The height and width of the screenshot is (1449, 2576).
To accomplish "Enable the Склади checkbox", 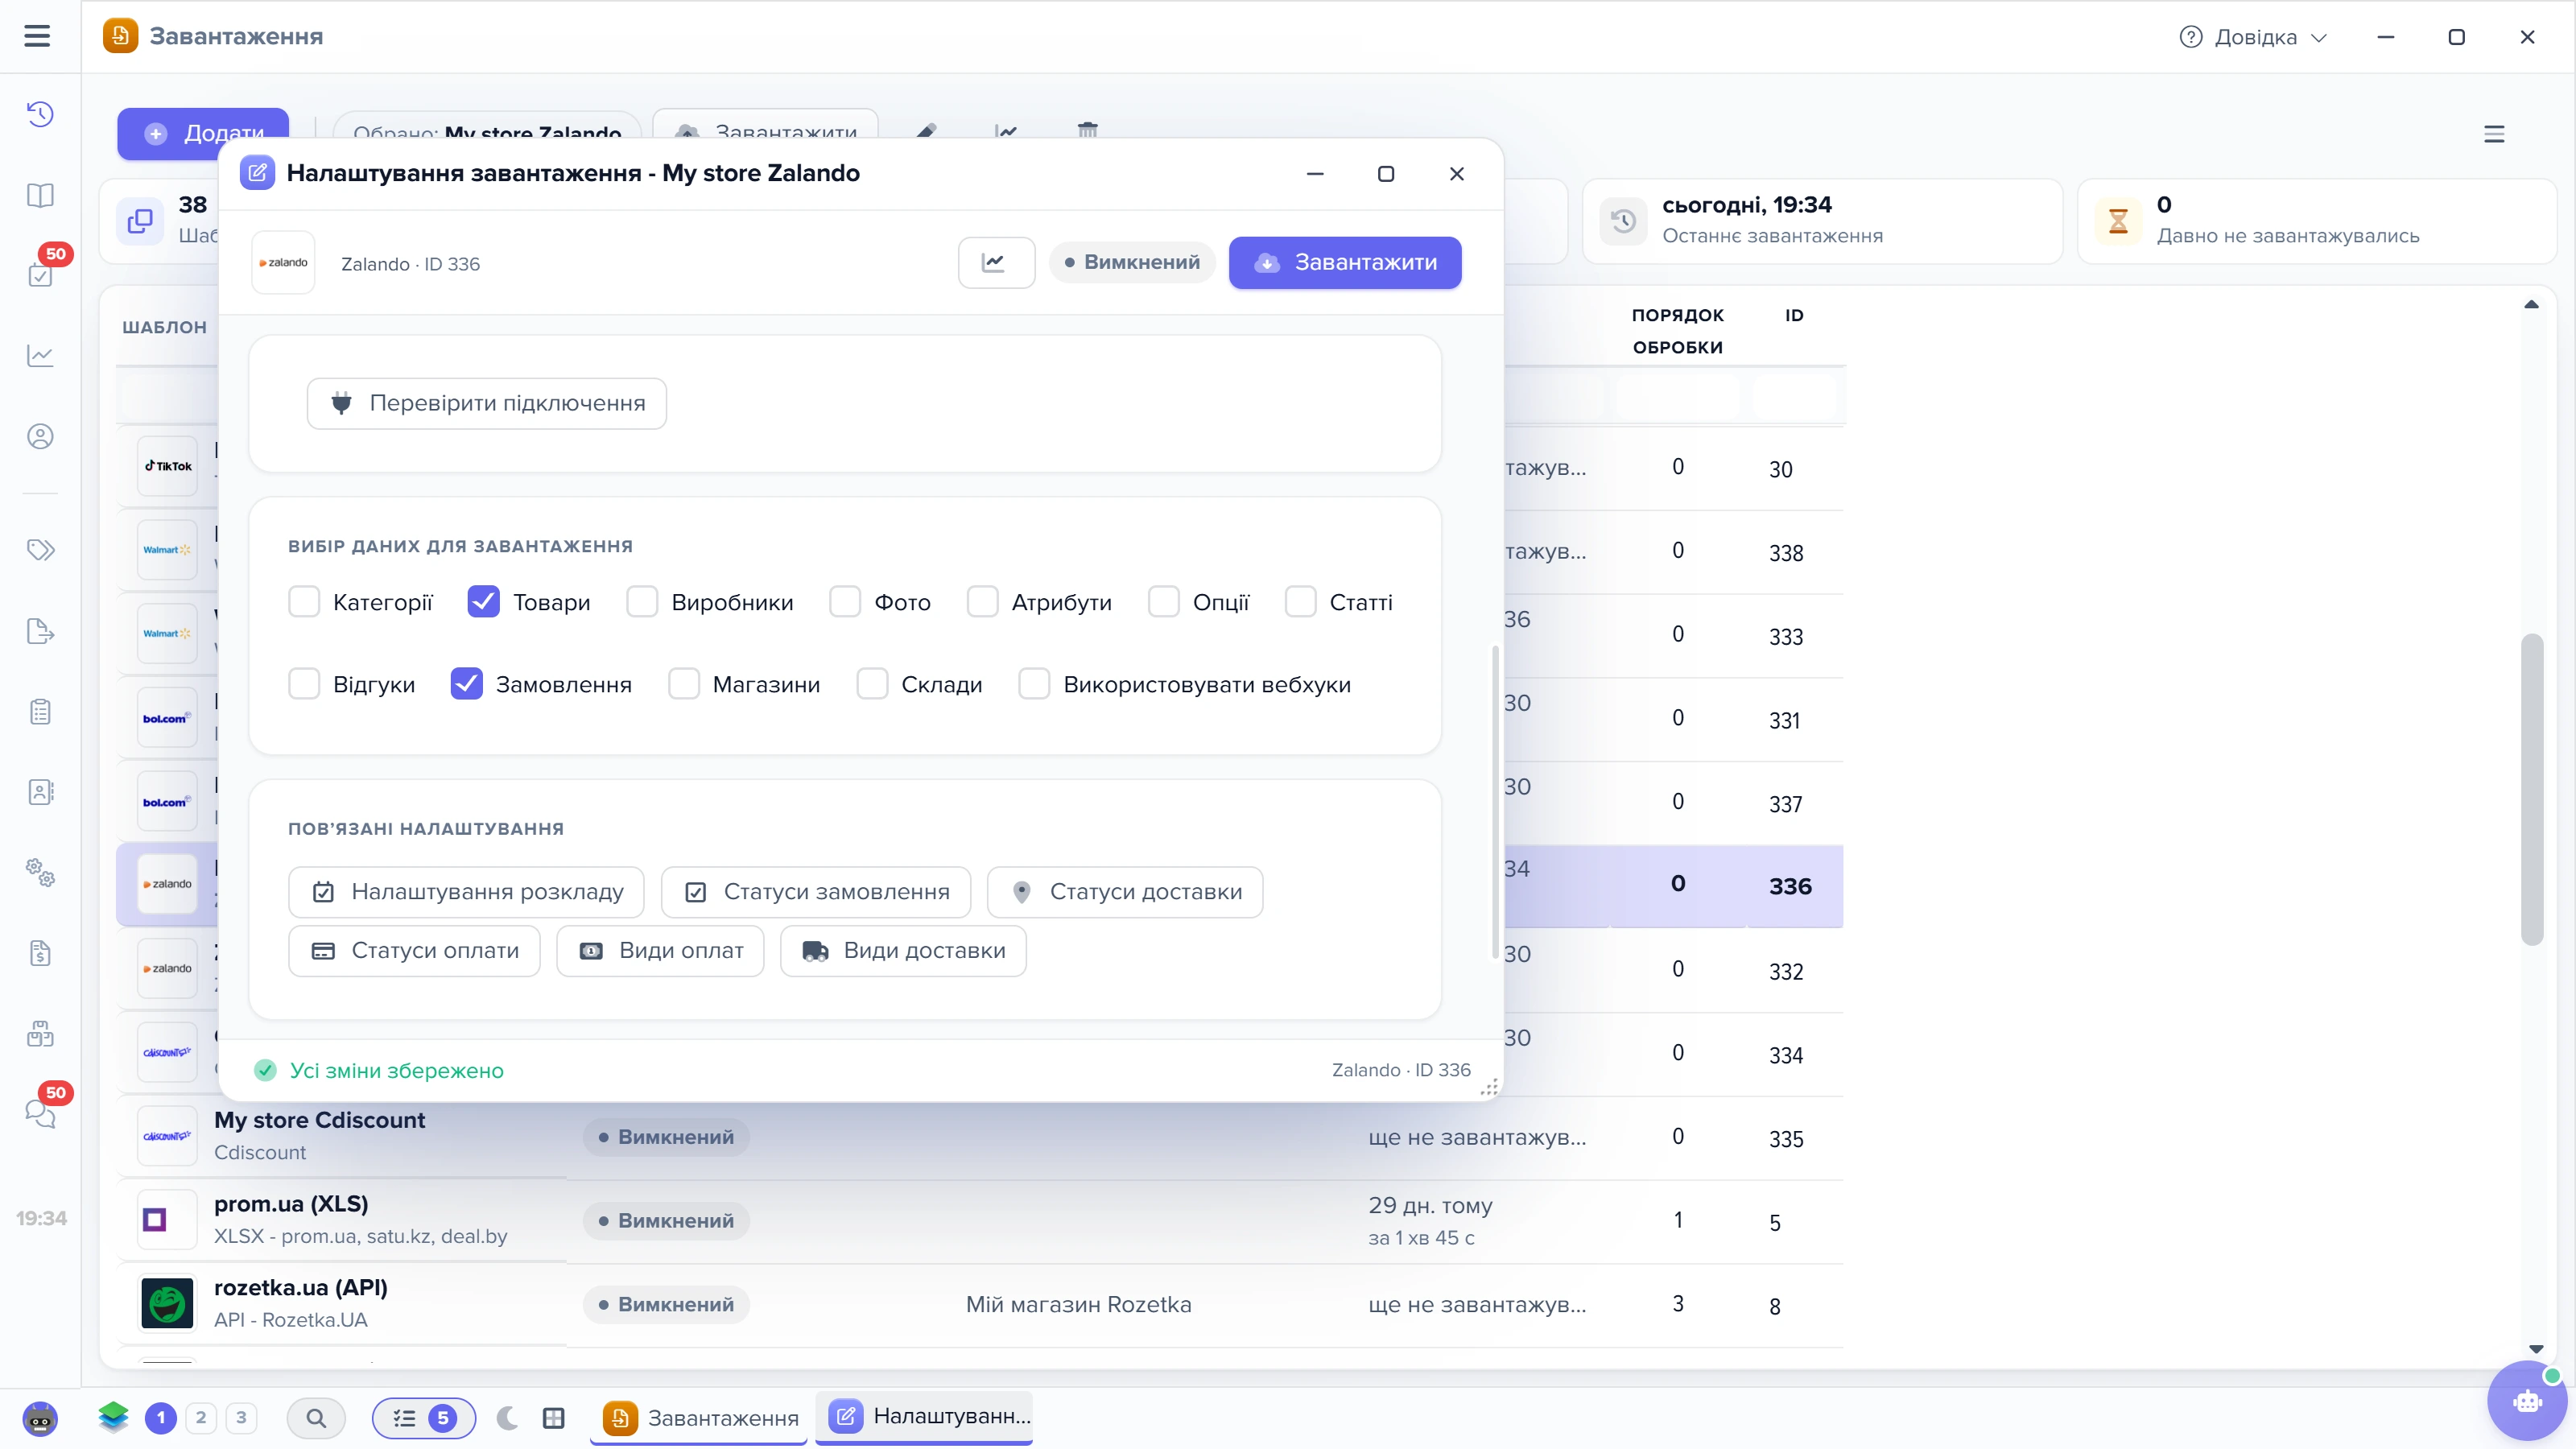I will (872, 684).
